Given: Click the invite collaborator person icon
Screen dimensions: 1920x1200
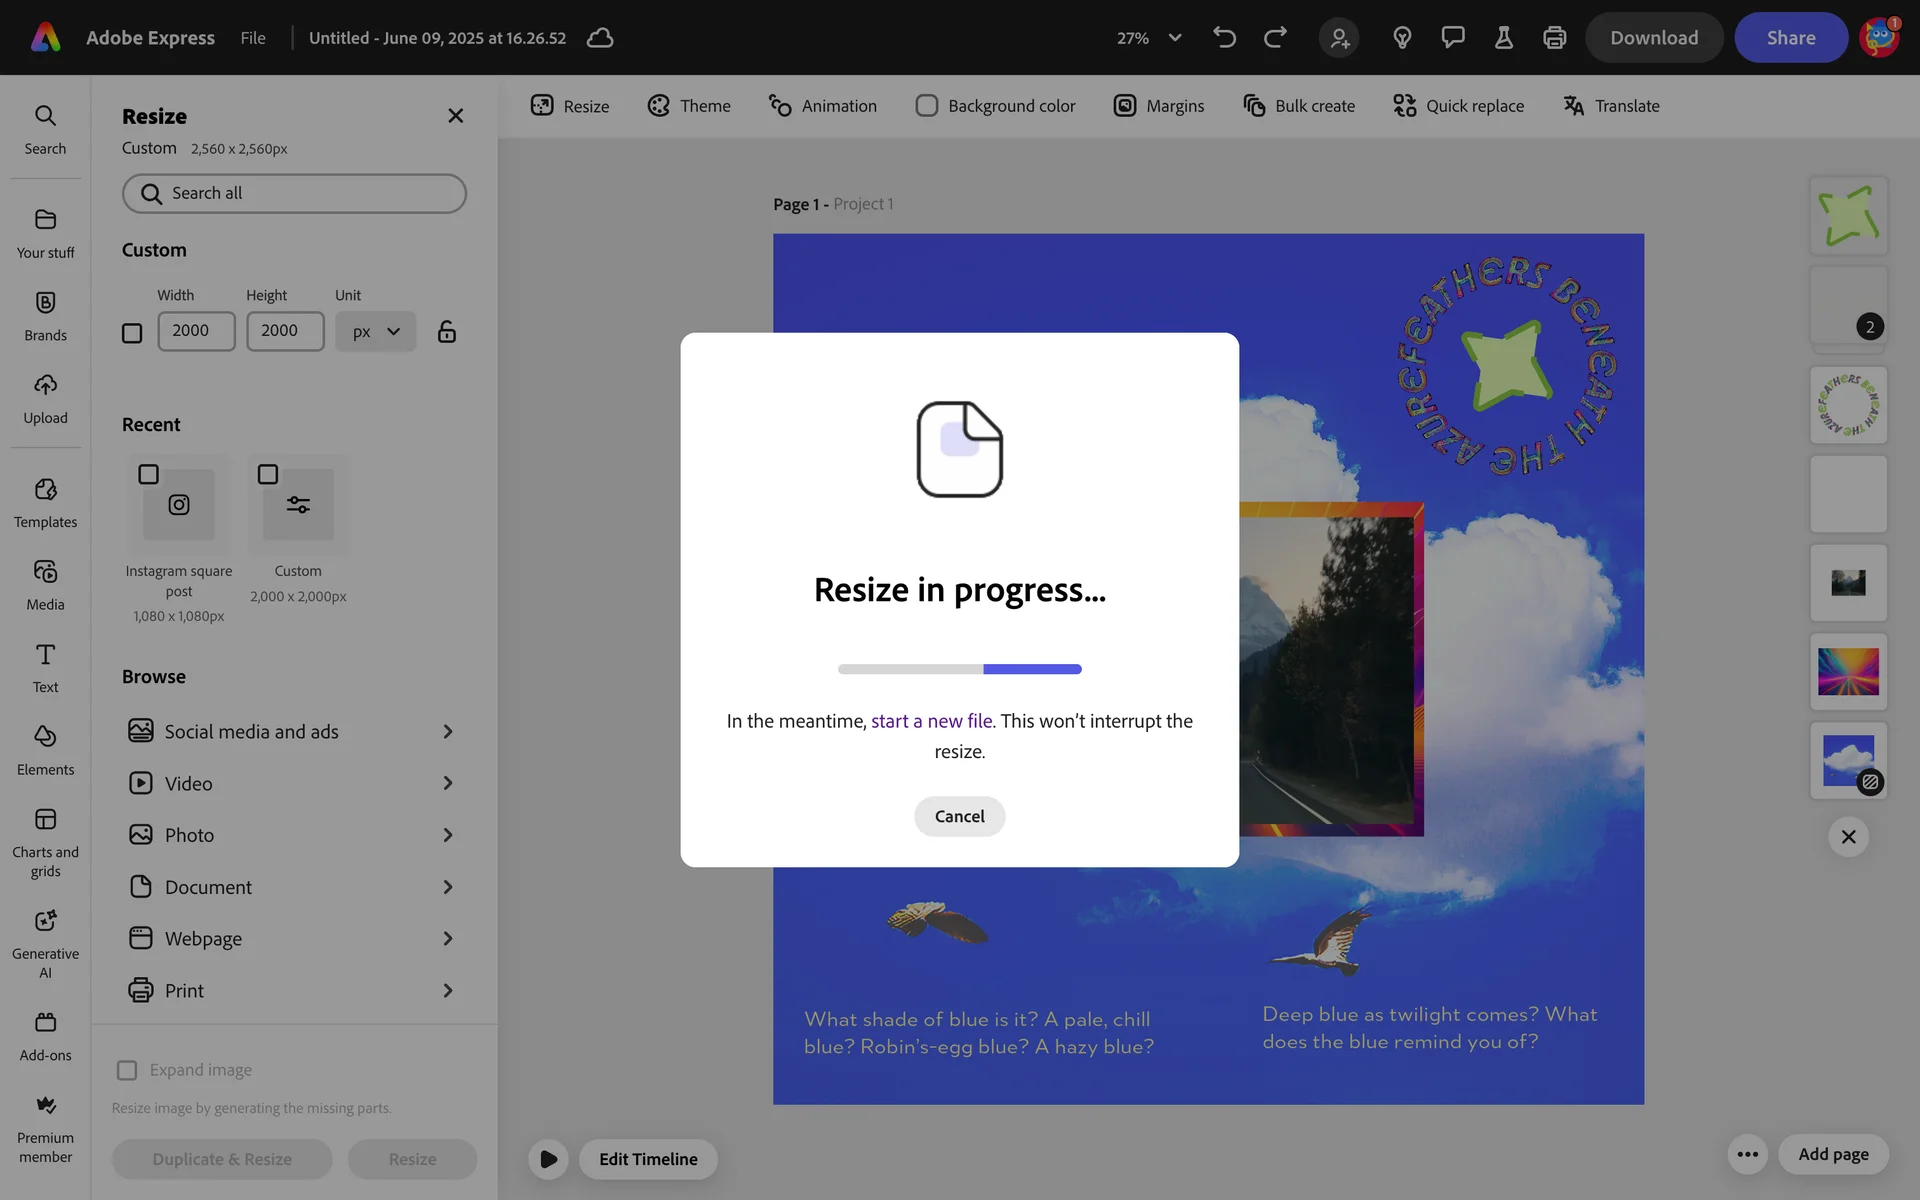Looking at the screenshot, I should pos(1339,38).
